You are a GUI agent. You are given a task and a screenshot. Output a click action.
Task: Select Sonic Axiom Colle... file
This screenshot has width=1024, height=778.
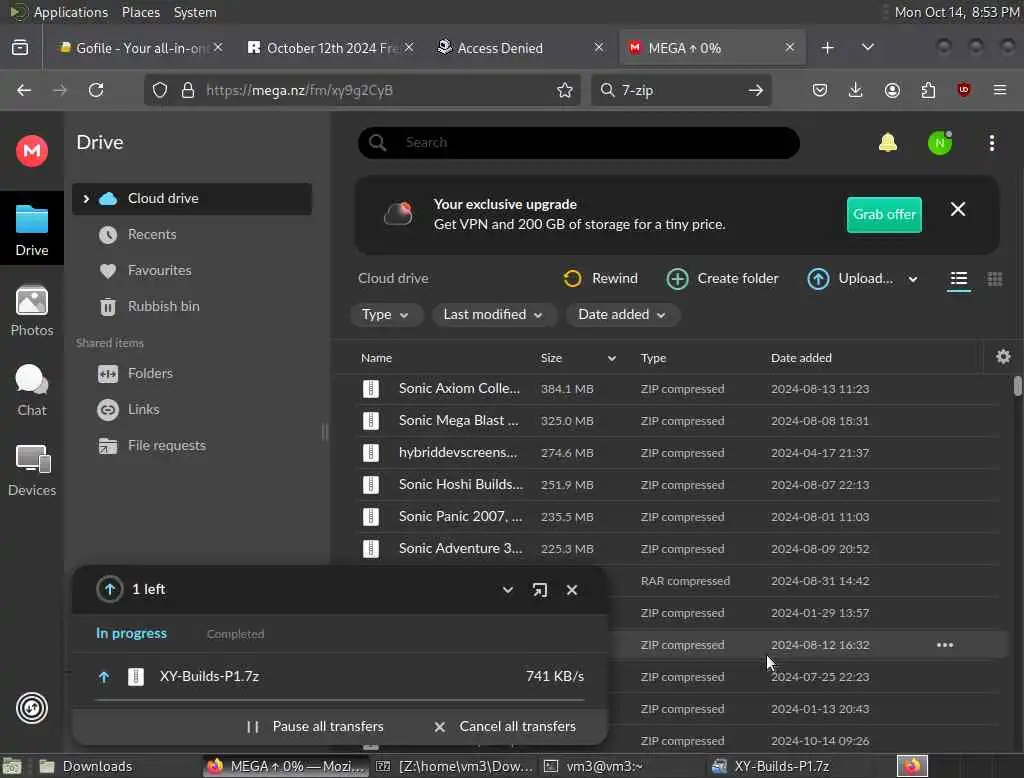[x=678, y=389]
